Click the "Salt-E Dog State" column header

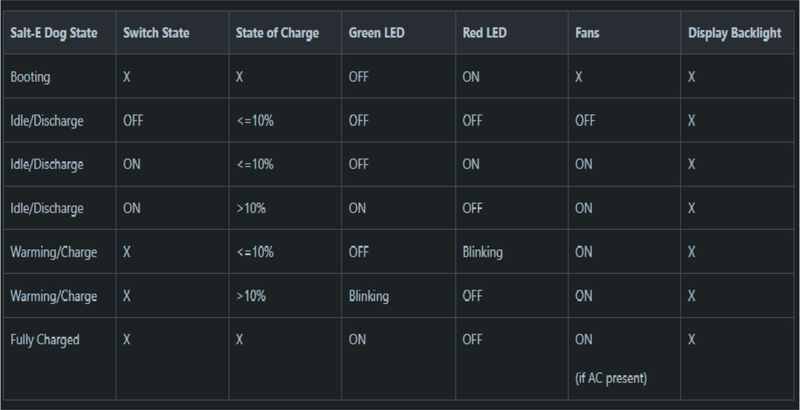[x=54, y=33]
